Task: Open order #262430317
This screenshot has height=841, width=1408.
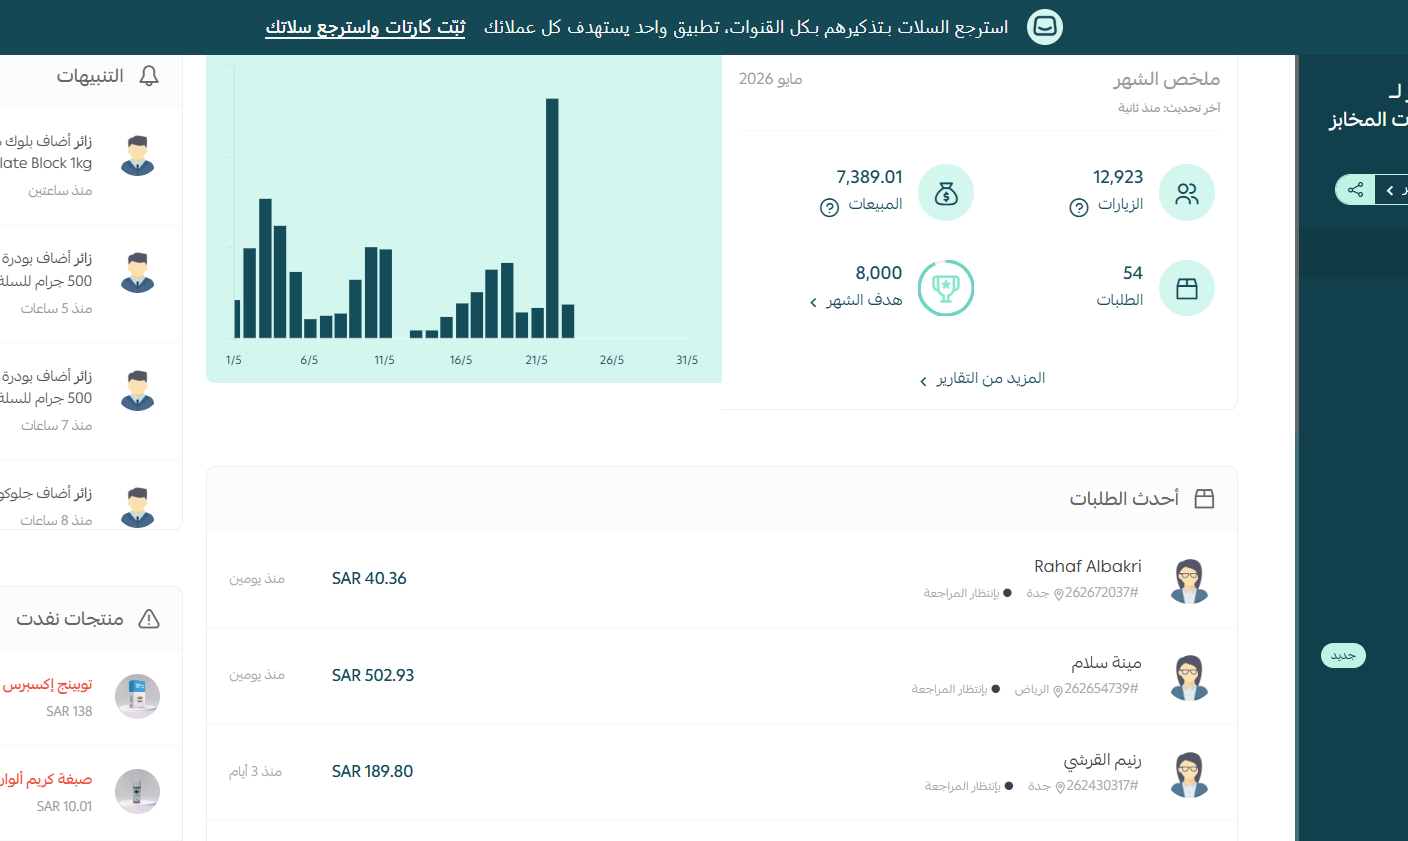Action: coord(1102,785)
